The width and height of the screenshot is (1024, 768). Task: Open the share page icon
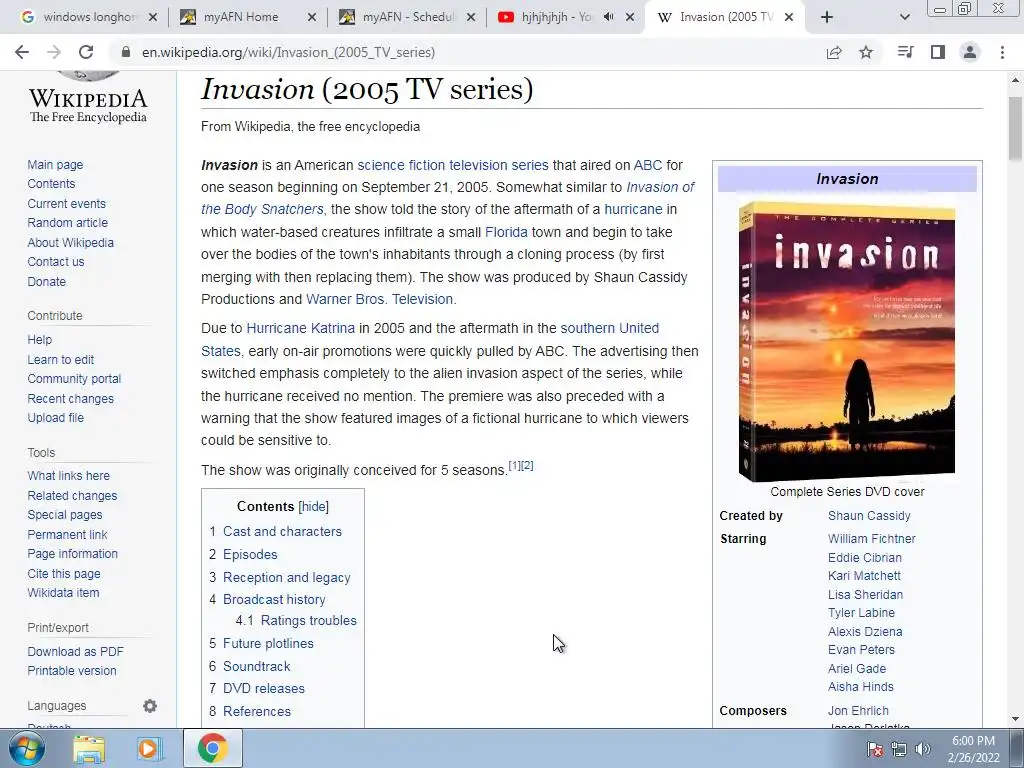coord(834,52)
